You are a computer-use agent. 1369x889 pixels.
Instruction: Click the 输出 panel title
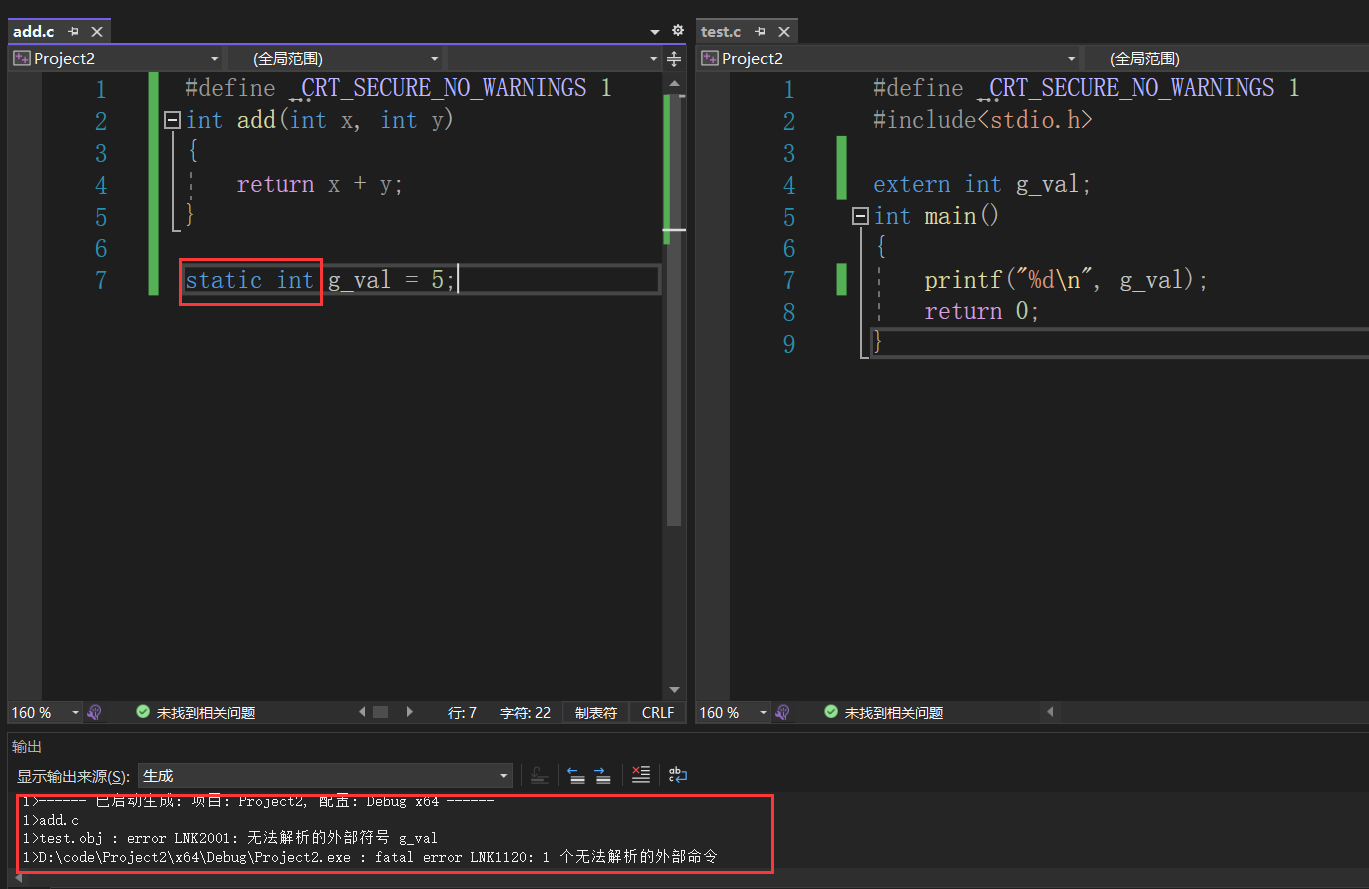pyautogui.click(x=26, y=747)
